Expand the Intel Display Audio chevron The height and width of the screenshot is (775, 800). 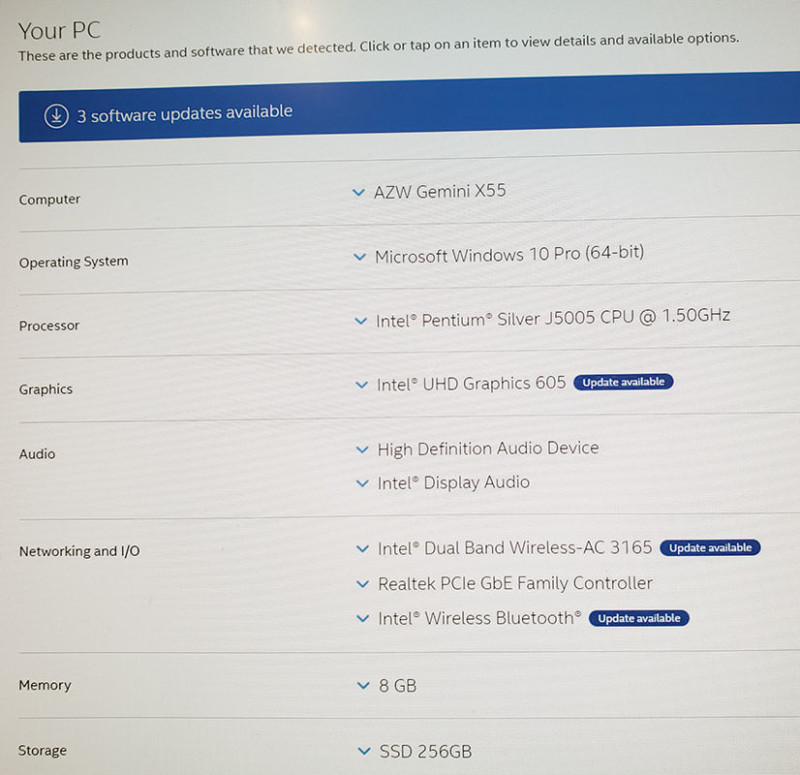pyautogui.click(x=362, y=484)
